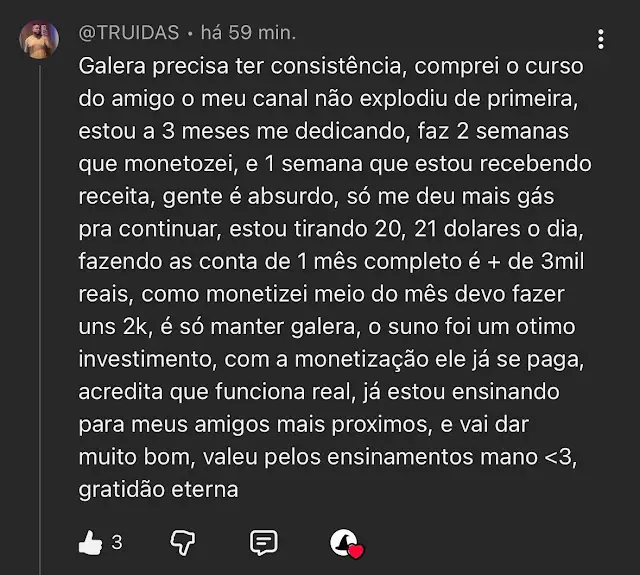Open the three-dot comment options menu
This screenshot has width=640, height=575.
pos(600,39)
